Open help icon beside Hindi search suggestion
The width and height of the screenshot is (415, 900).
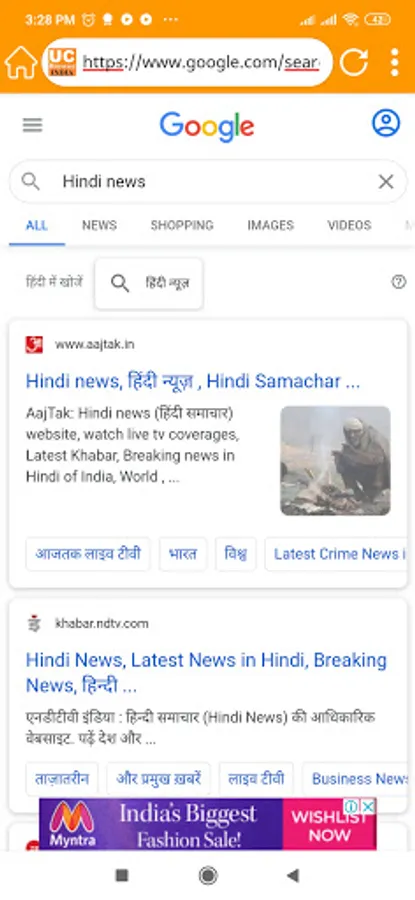(398, 282)
